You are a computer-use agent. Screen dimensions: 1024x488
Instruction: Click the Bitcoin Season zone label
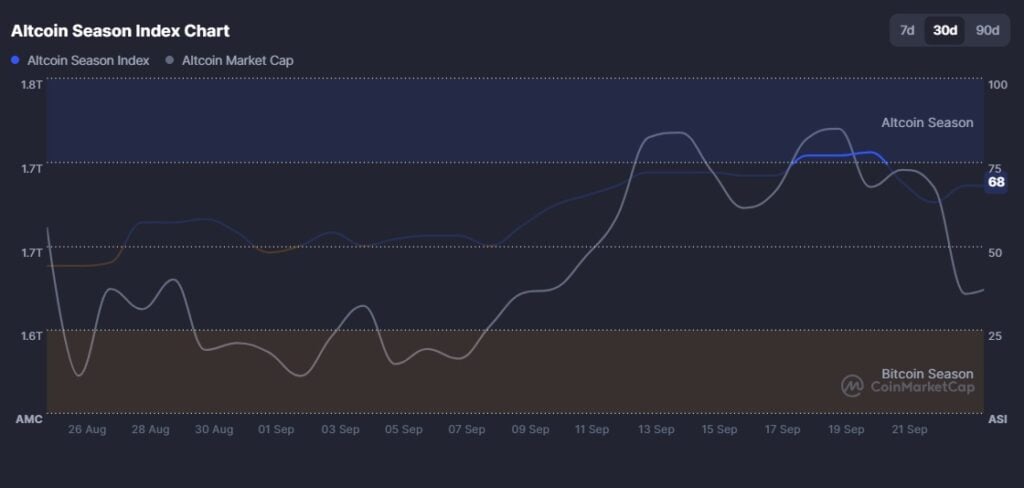(927, 374)
